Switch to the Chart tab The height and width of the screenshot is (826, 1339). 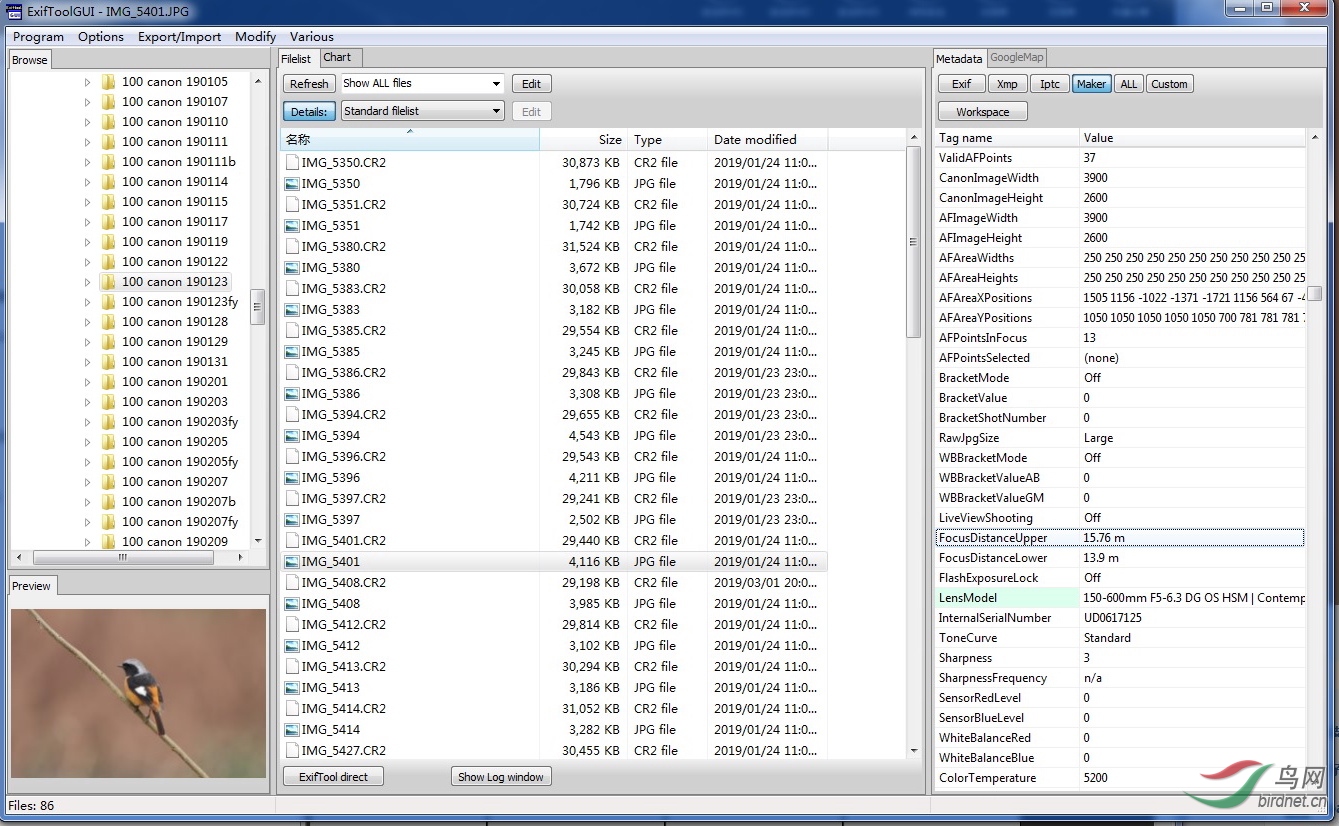coord(337,58)
